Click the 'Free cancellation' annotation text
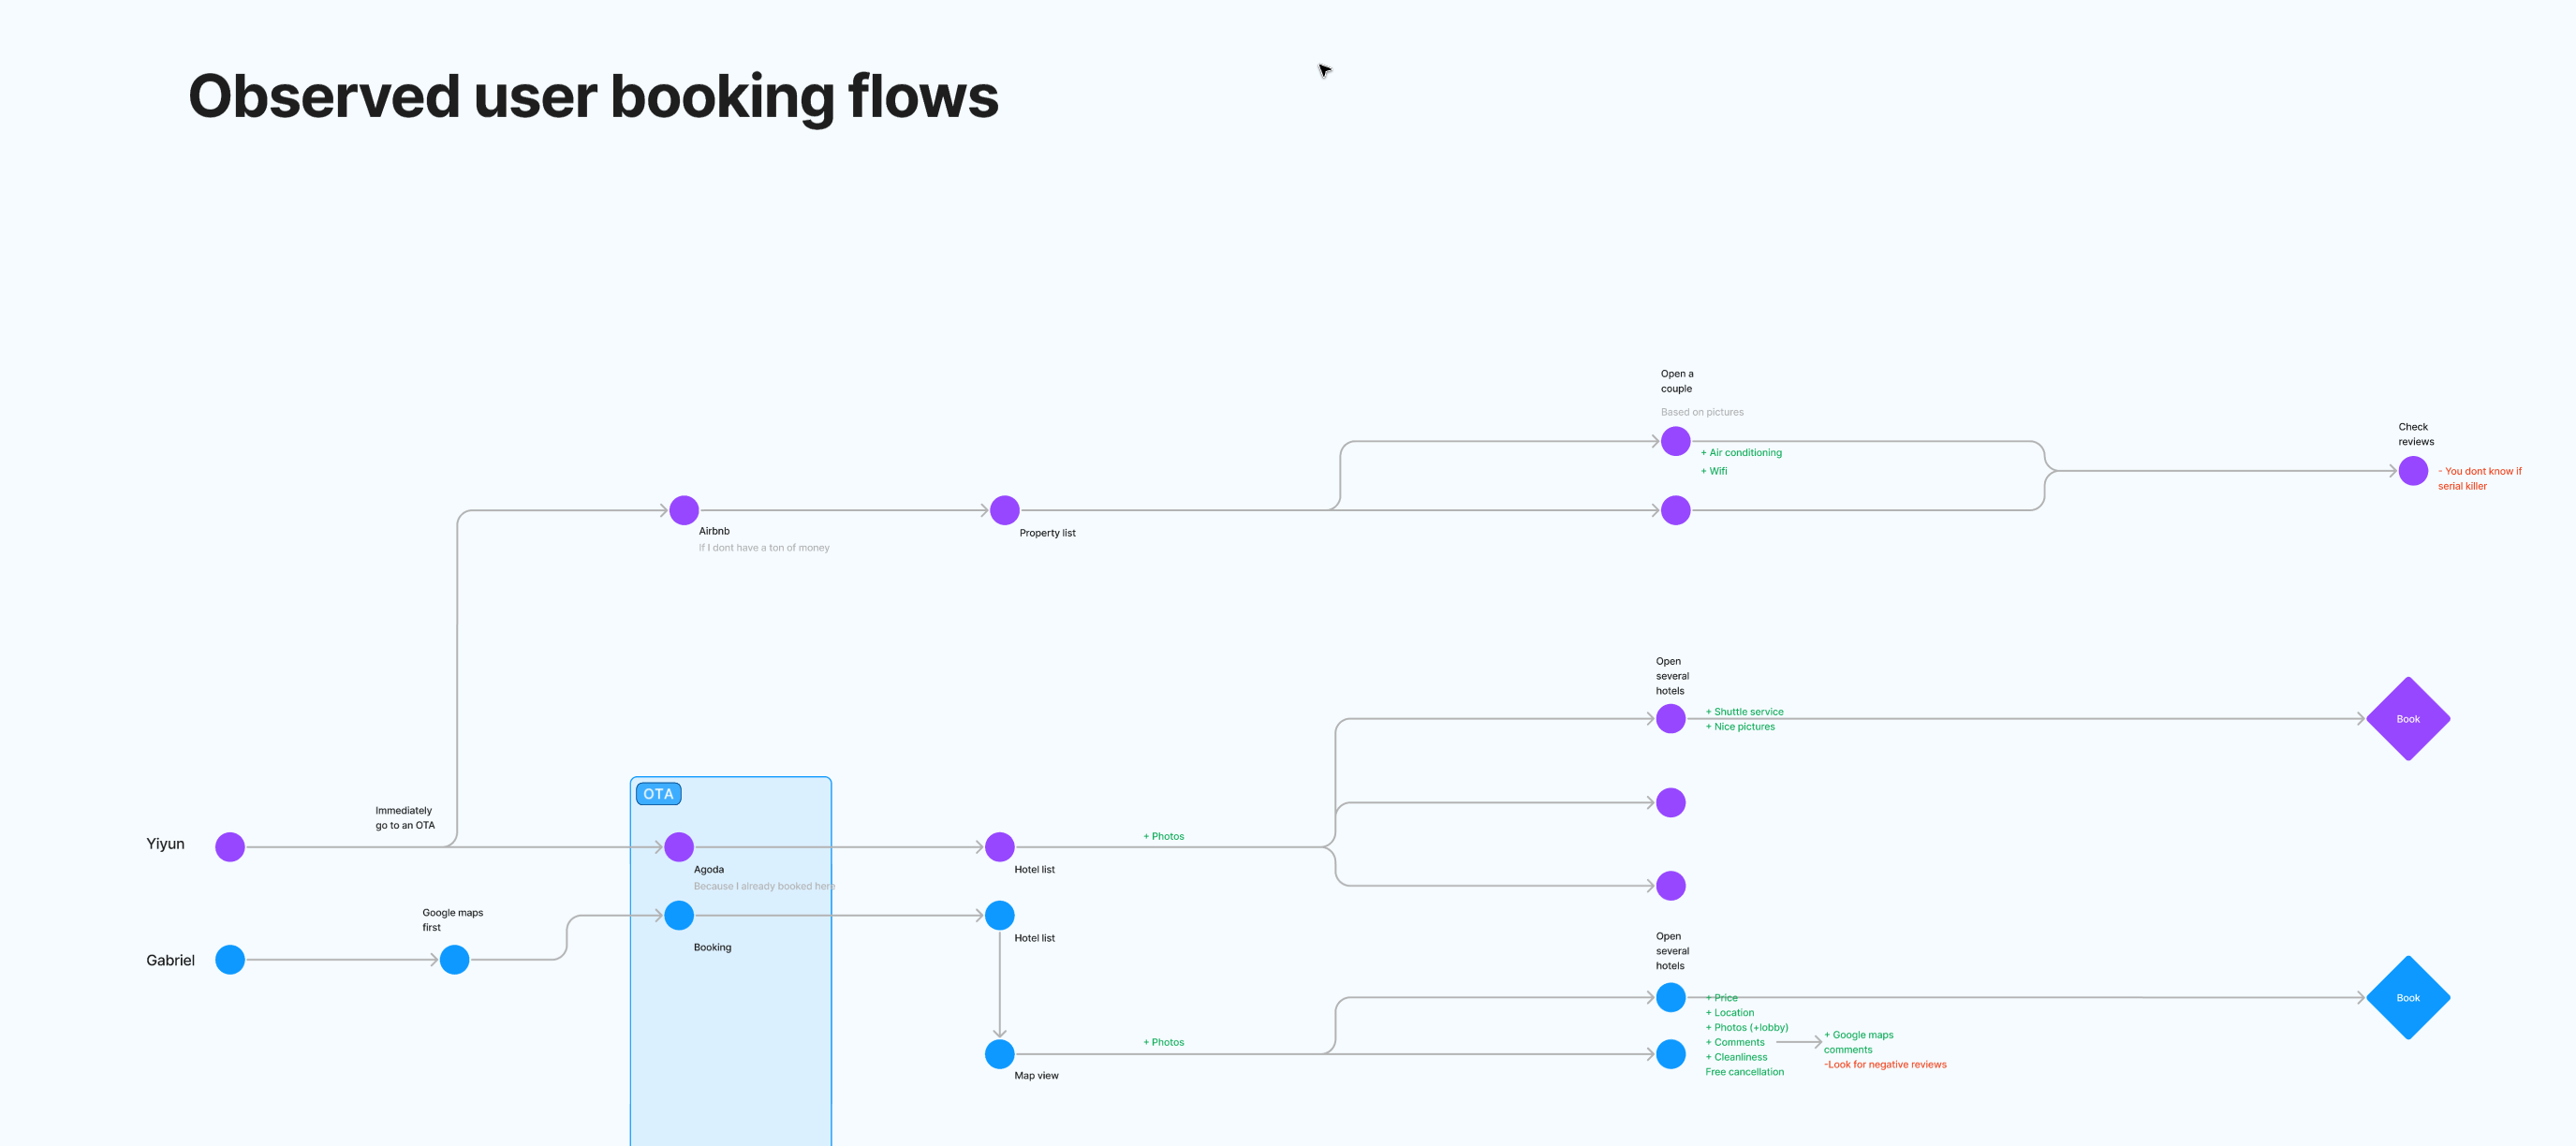 pos(1745,1071)
